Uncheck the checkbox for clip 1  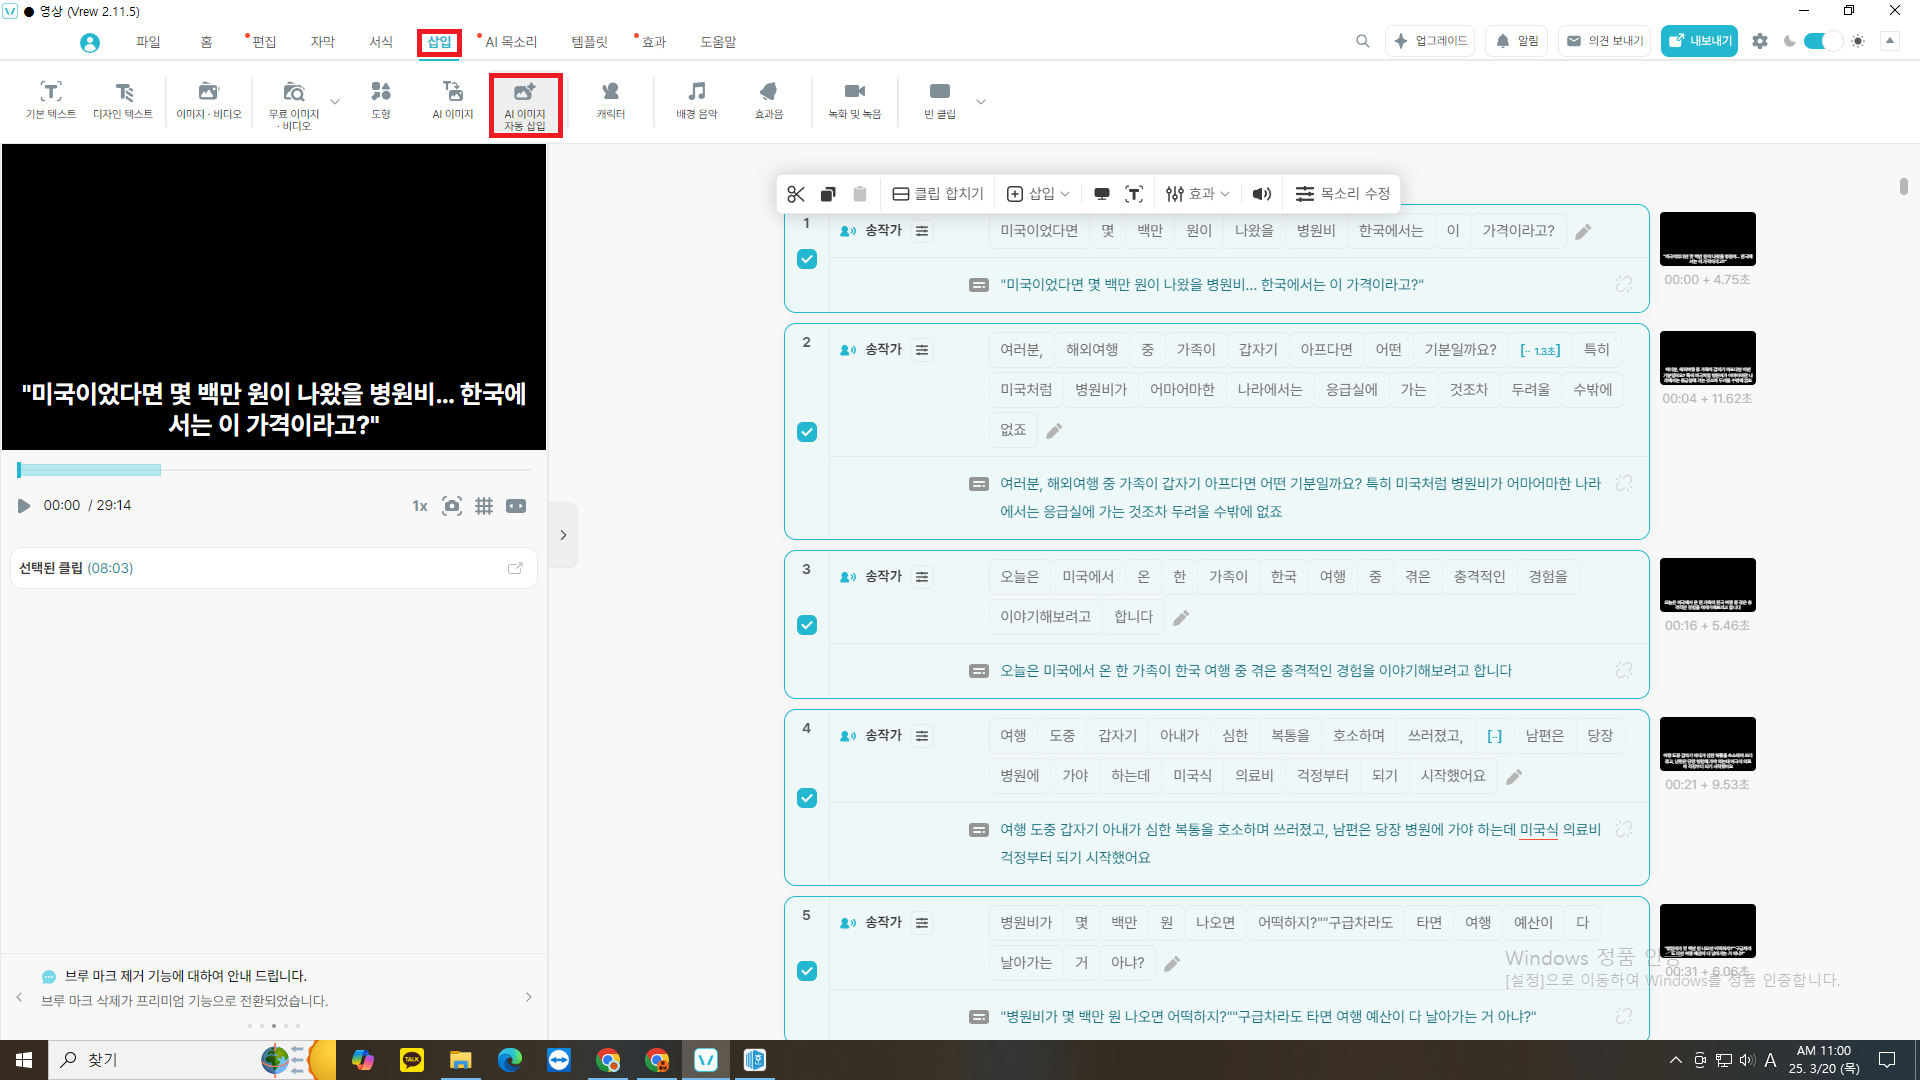[x=807, y=259]
